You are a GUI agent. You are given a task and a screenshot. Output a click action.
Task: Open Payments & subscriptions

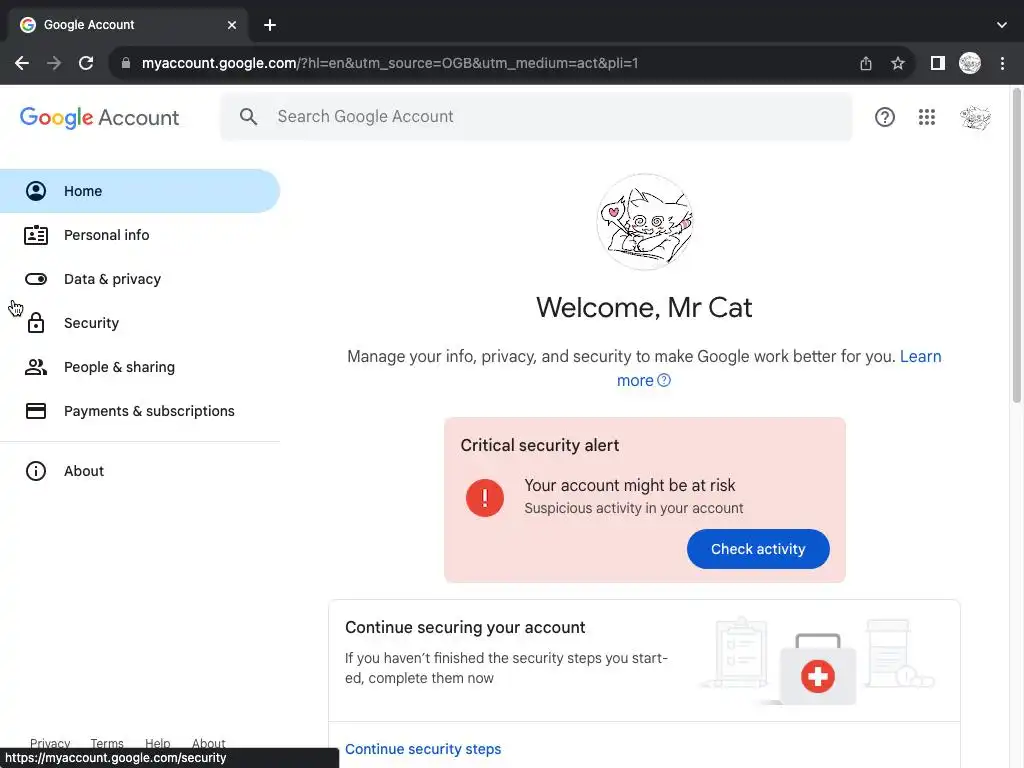click(x=140, y=411)
